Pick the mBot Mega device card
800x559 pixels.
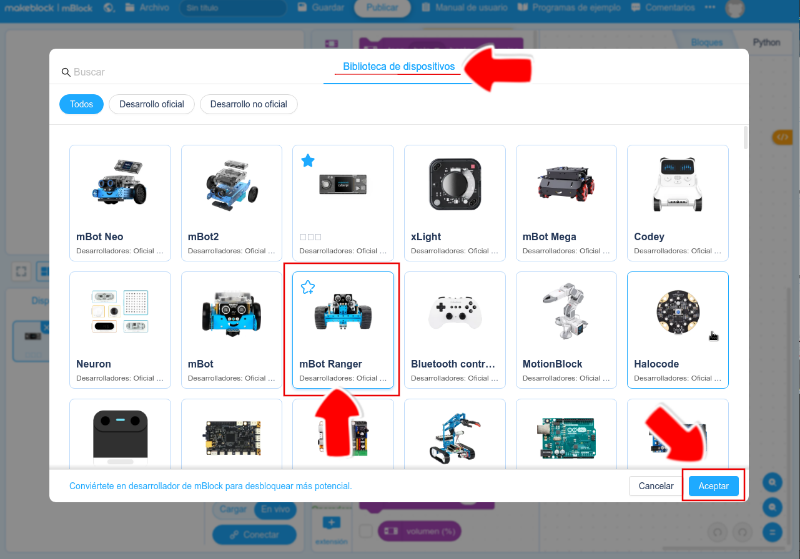[x=566, y=203]
